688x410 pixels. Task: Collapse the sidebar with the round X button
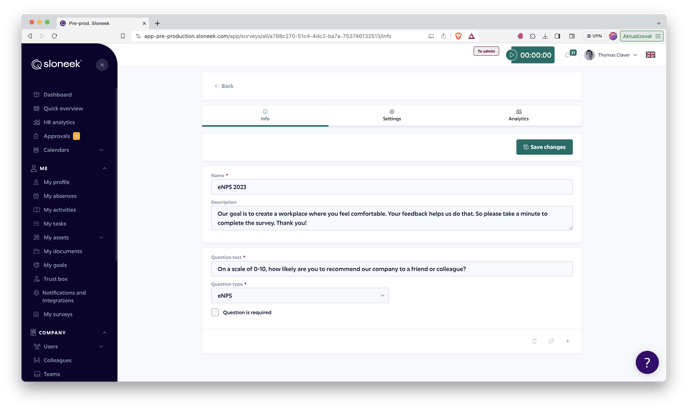click(102, 65)
